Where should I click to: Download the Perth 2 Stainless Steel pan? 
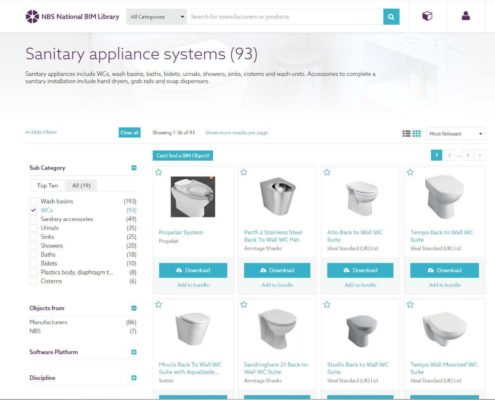point(277,270)
